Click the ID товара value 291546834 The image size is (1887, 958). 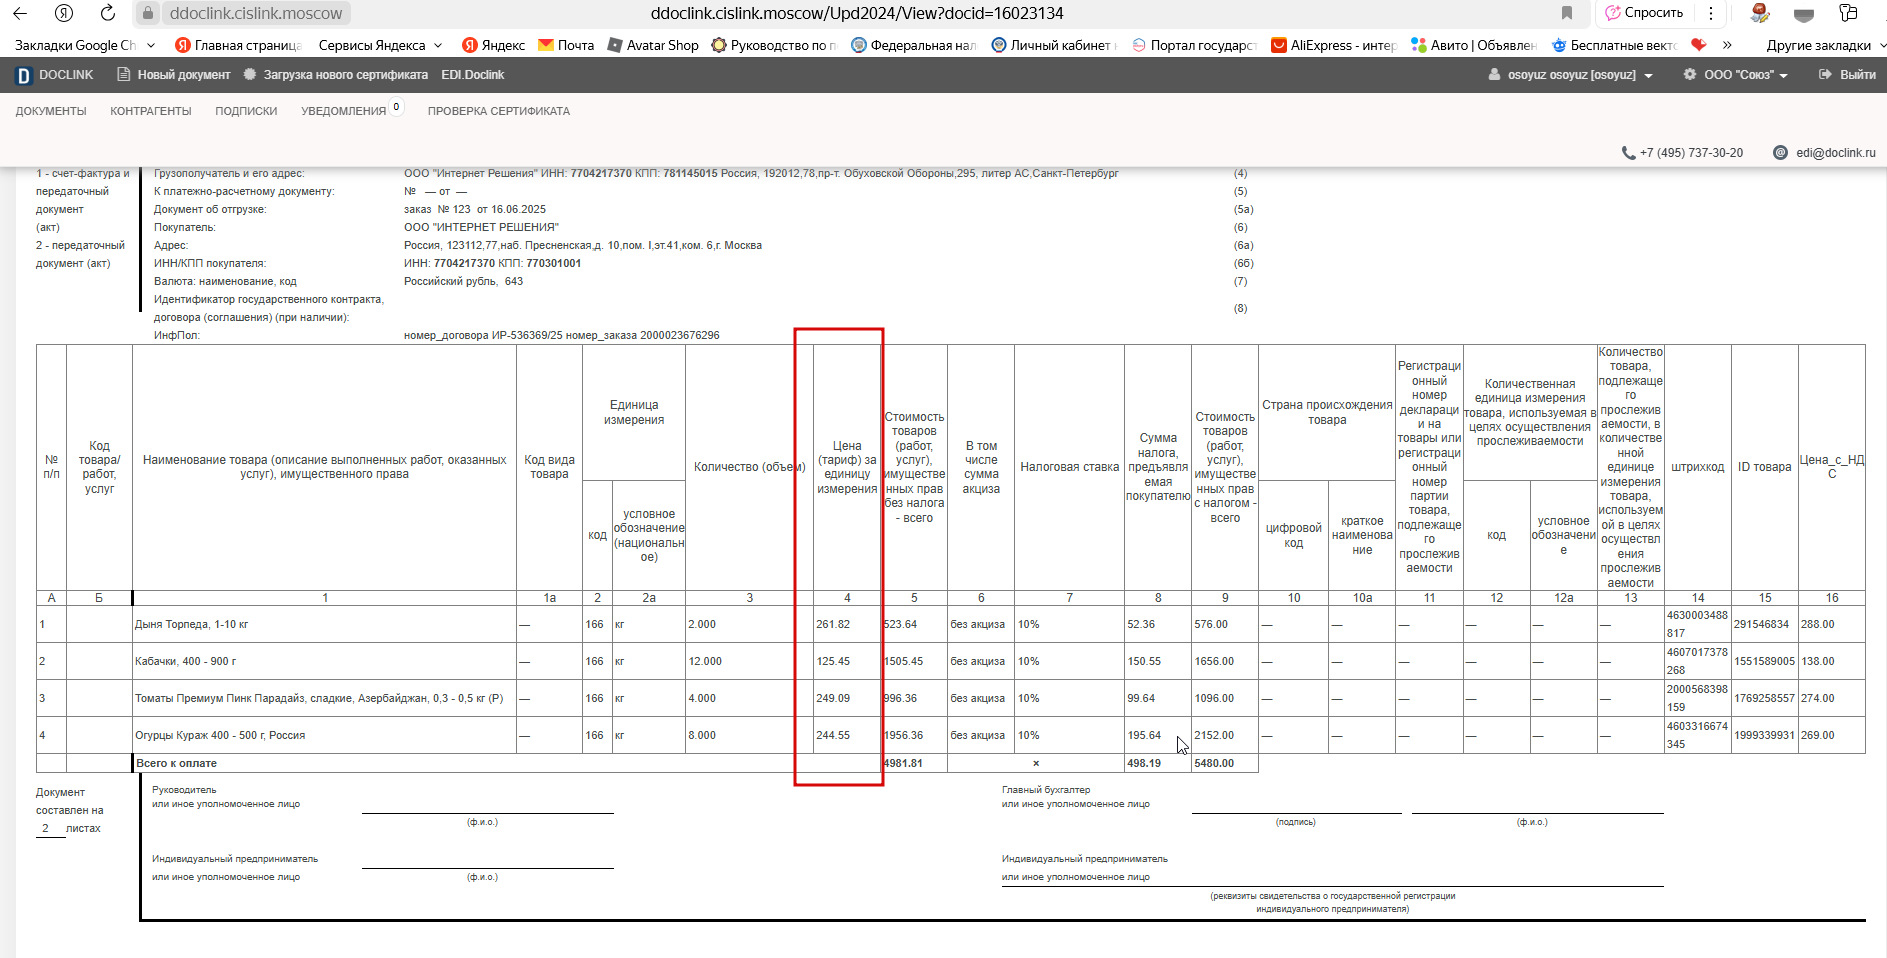coord(1761,624)
